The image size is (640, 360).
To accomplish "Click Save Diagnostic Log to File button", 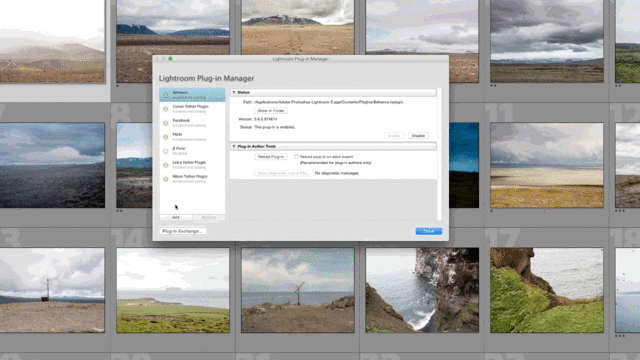I will pos(284,173).
